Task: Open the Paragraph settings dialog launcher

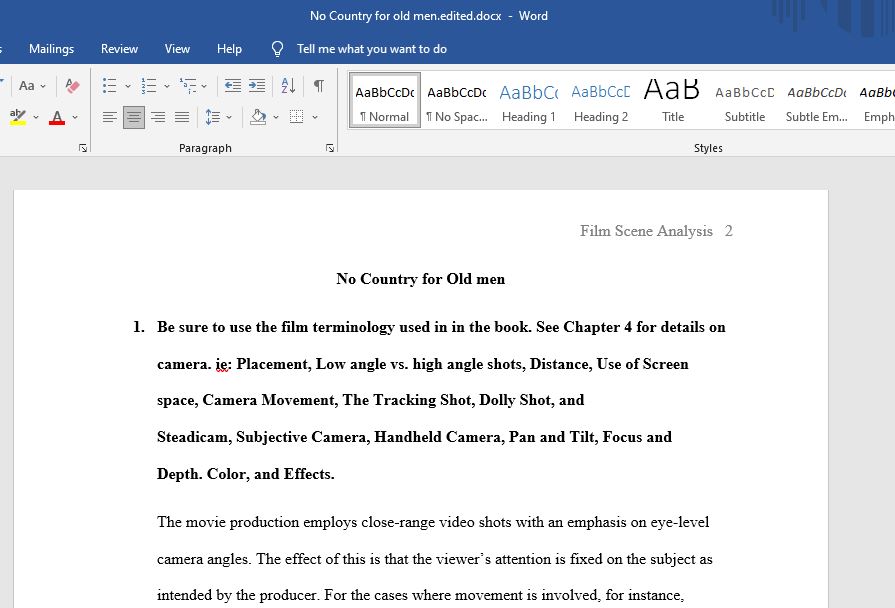Action: 329,148
